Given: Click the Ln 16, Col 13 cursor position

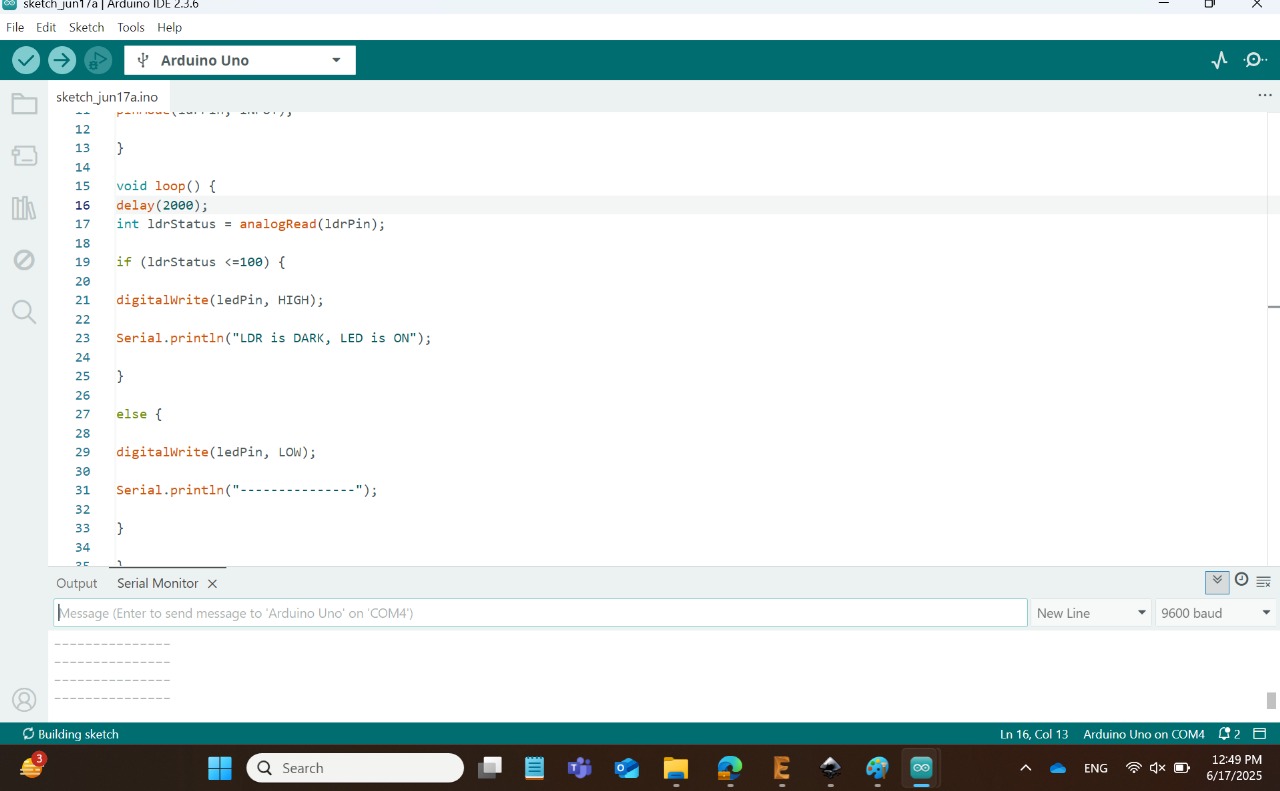Looking at the screenshot, I should coord(1034,734).
